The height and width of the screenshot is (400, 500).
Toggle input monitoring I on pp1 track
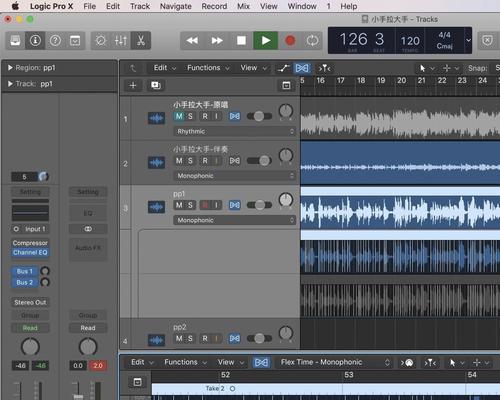pos(216,205)
